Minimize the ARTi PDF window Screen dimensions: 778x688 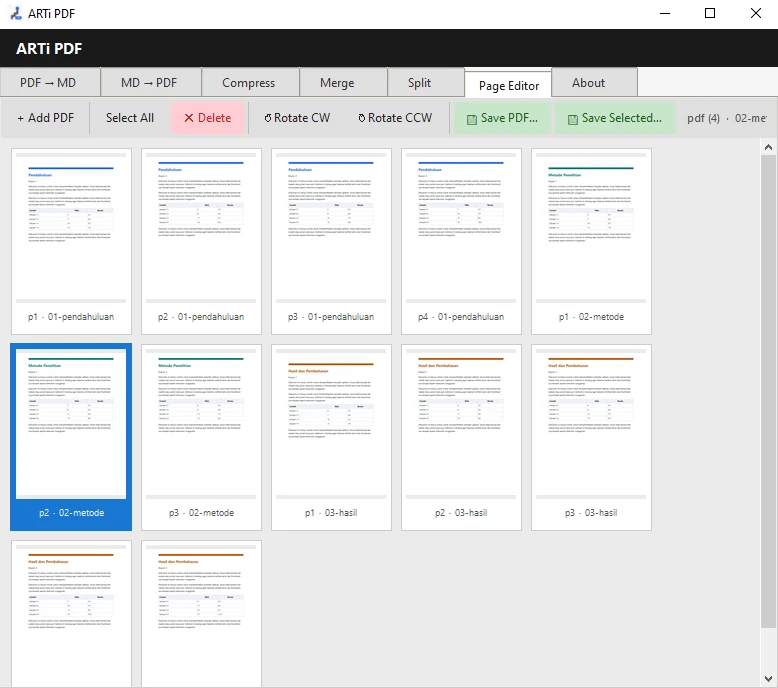[665, 13]
